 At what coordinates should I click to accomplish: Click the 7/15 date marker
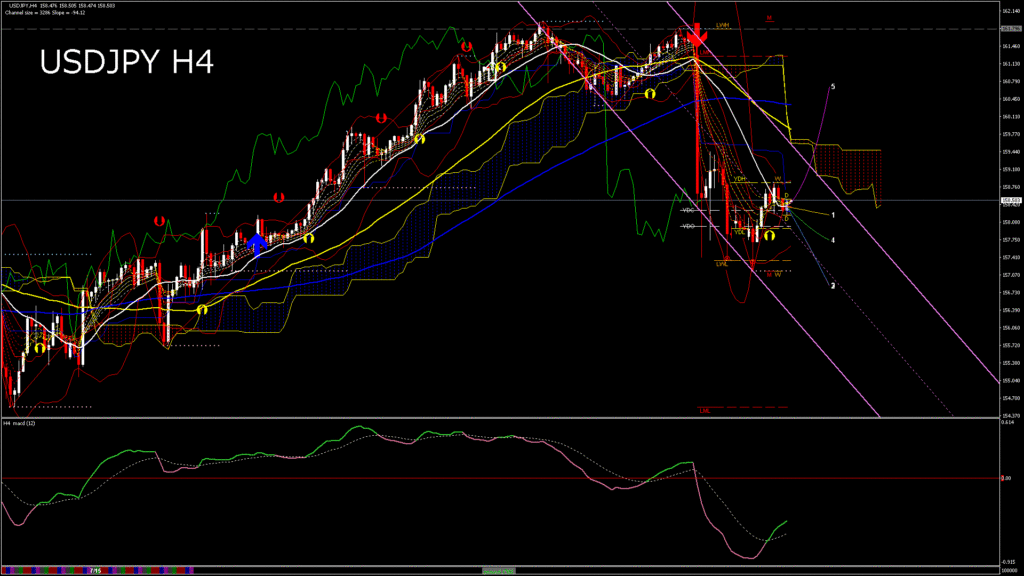(95, 570)
